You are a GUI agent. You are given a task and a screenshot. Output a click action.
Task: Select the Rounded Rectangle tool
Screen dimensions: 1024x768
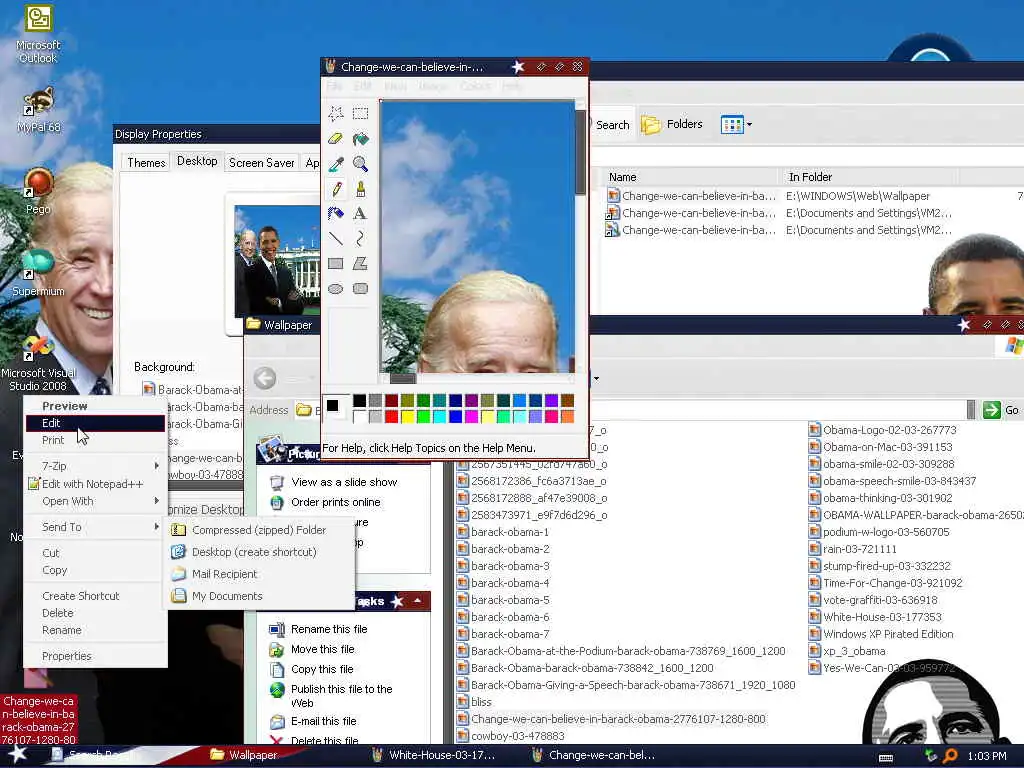point(360,288)
